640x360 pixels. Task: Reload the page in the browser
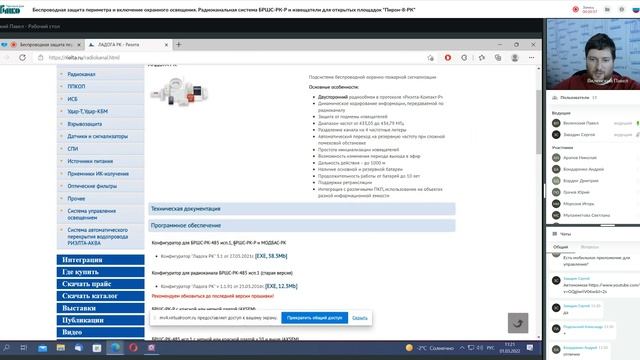coord(22,58)
